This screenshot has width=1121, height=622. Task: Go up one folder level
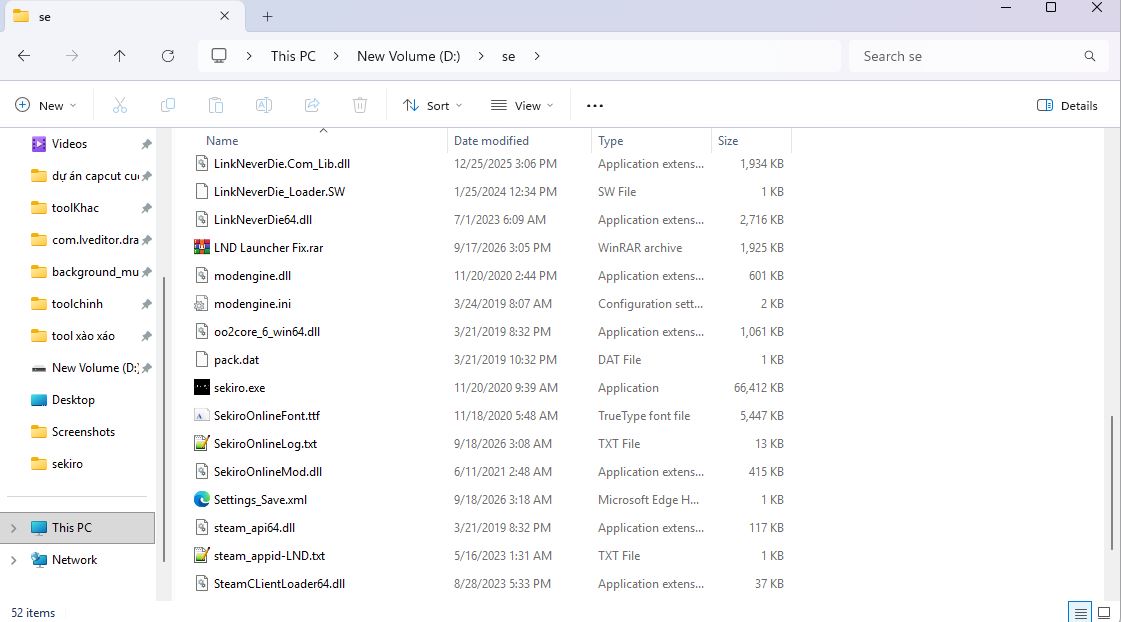pos(119,56)
